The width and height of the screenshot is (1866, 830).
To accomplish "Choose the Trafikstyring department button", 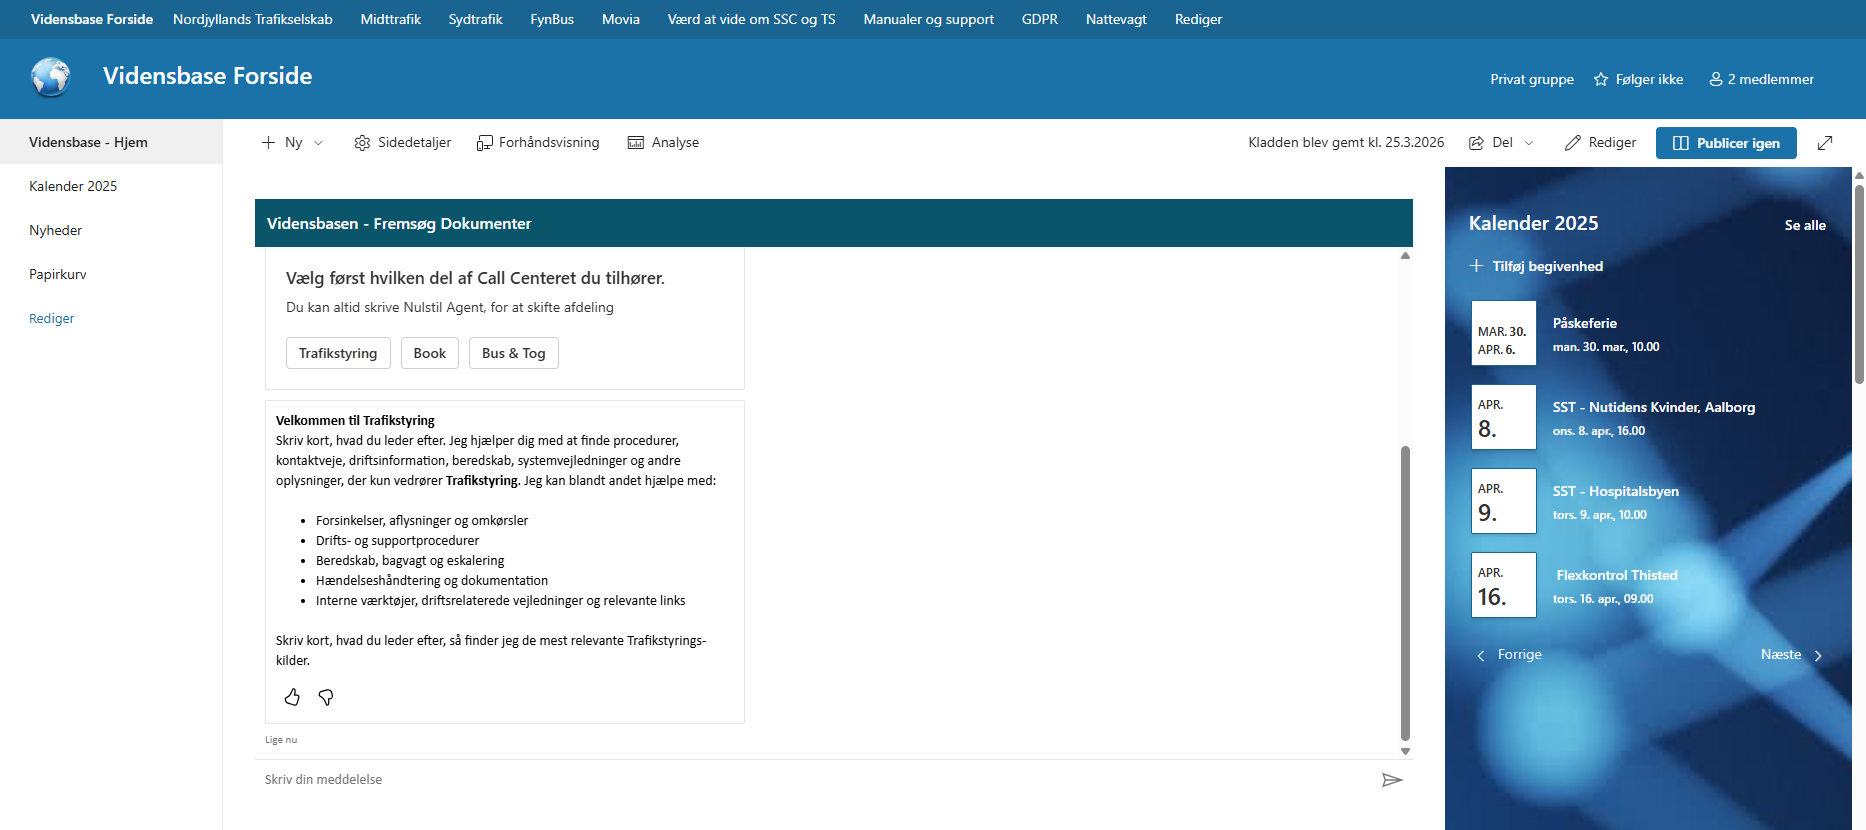I will [338, 353].
